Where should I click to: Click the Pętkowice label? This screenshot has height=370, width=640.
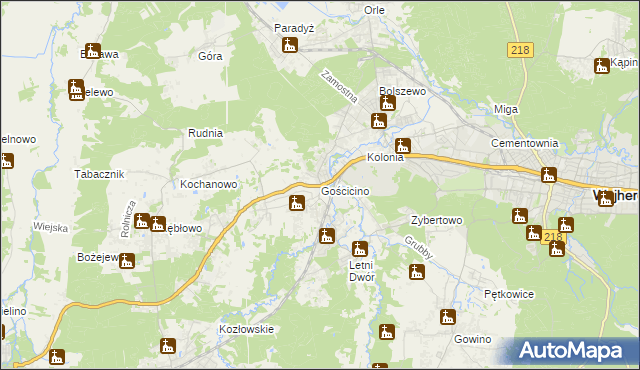coord(509,294)
